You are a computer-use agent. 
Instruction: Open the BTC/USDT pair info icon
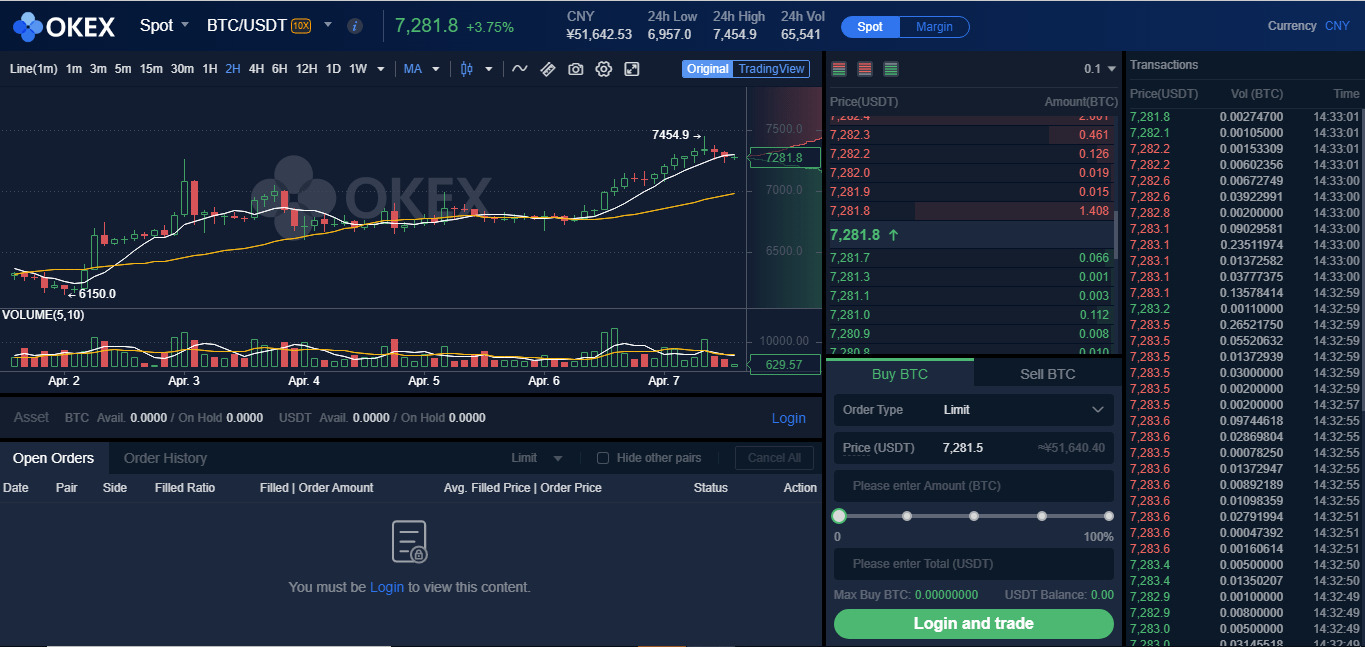[x=354, y=26]
